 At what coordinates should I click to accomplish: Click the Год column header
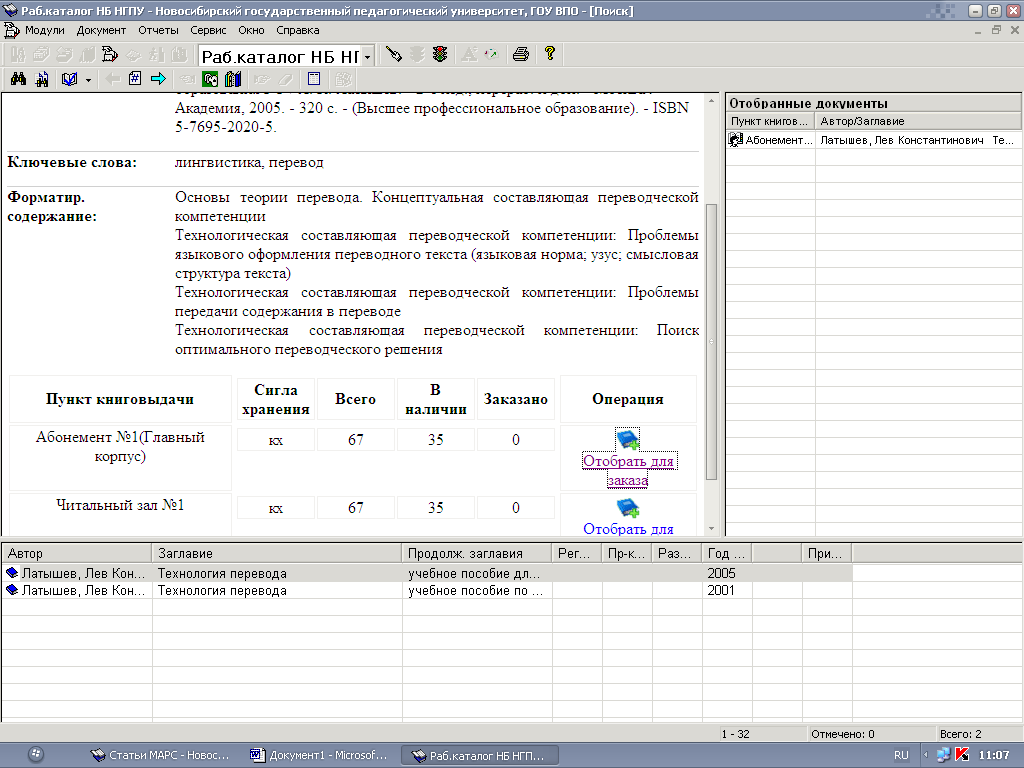click(726, 553)
